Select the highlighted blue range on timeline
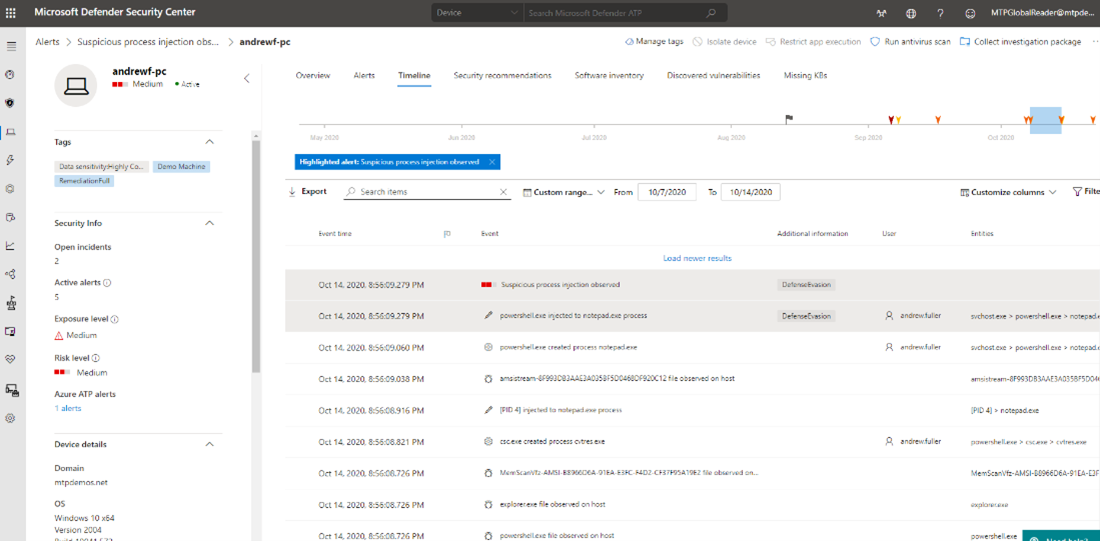The height and width of the screenshot is (541, 1100). [x=1045, y=120]
